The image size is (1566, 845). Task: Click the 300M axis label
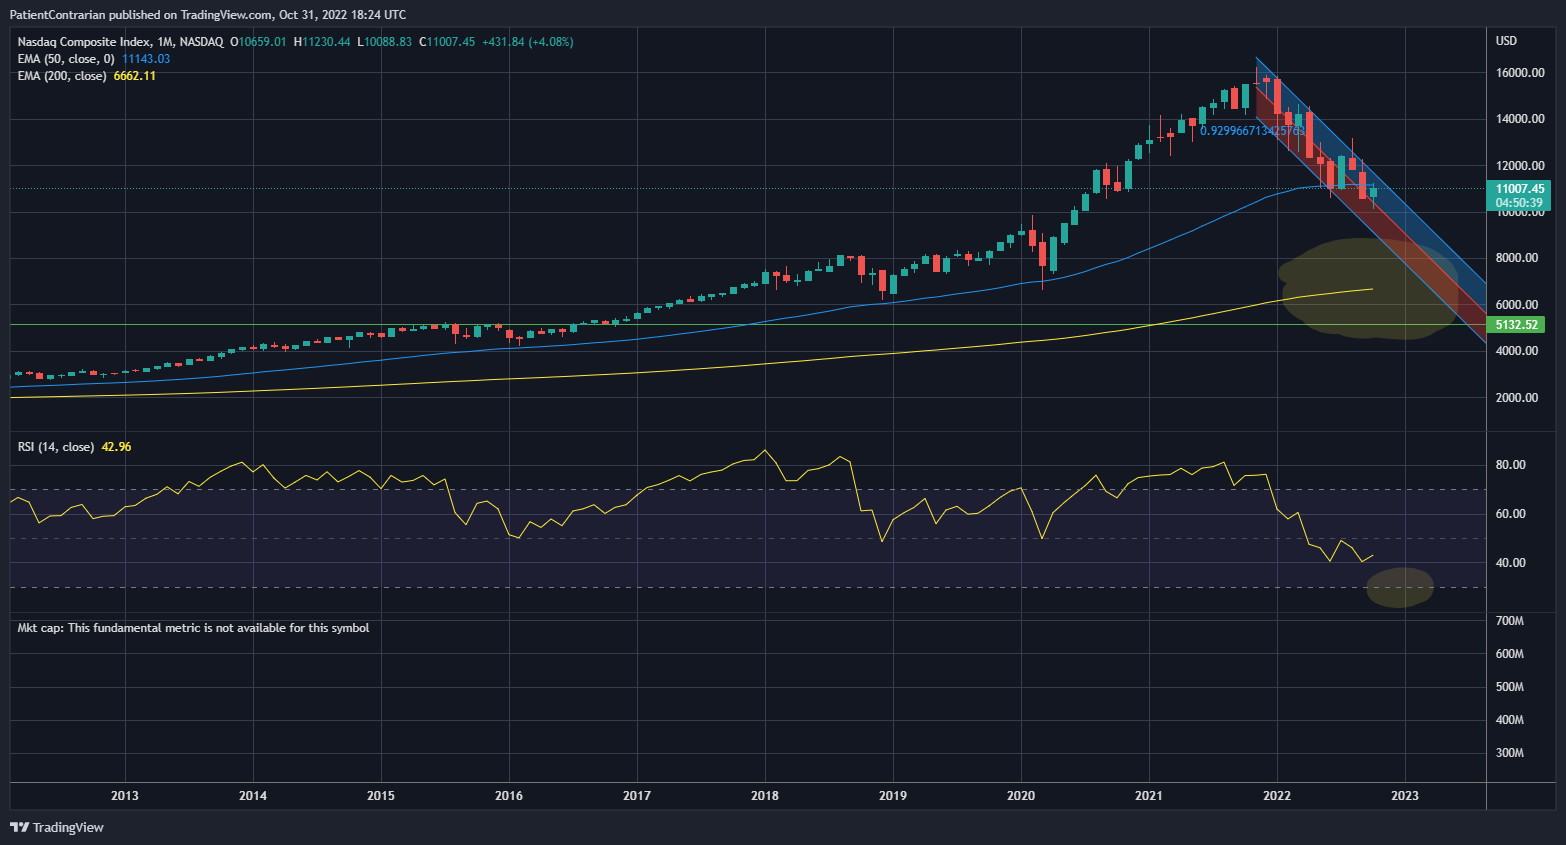tap(1509, 753)
